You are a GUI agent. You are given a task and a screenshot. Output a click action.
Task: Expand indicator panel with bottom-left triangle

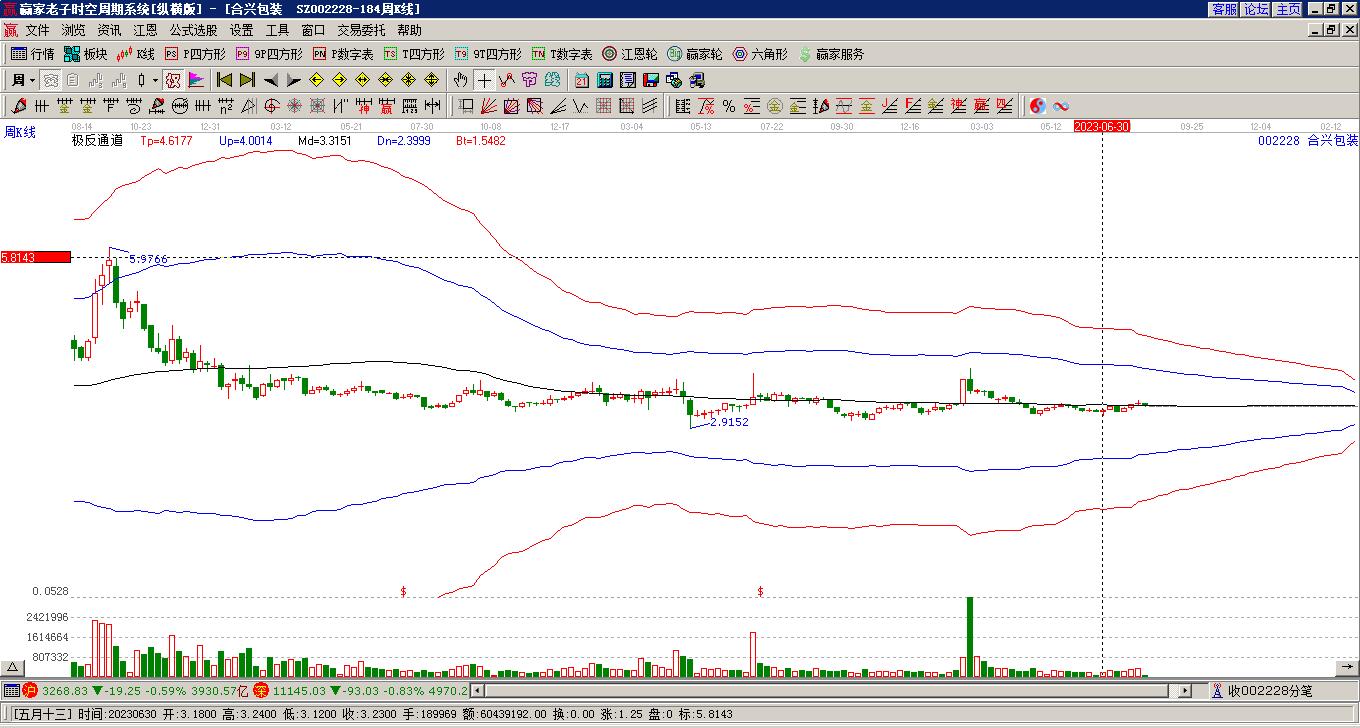tap(13, 667)
